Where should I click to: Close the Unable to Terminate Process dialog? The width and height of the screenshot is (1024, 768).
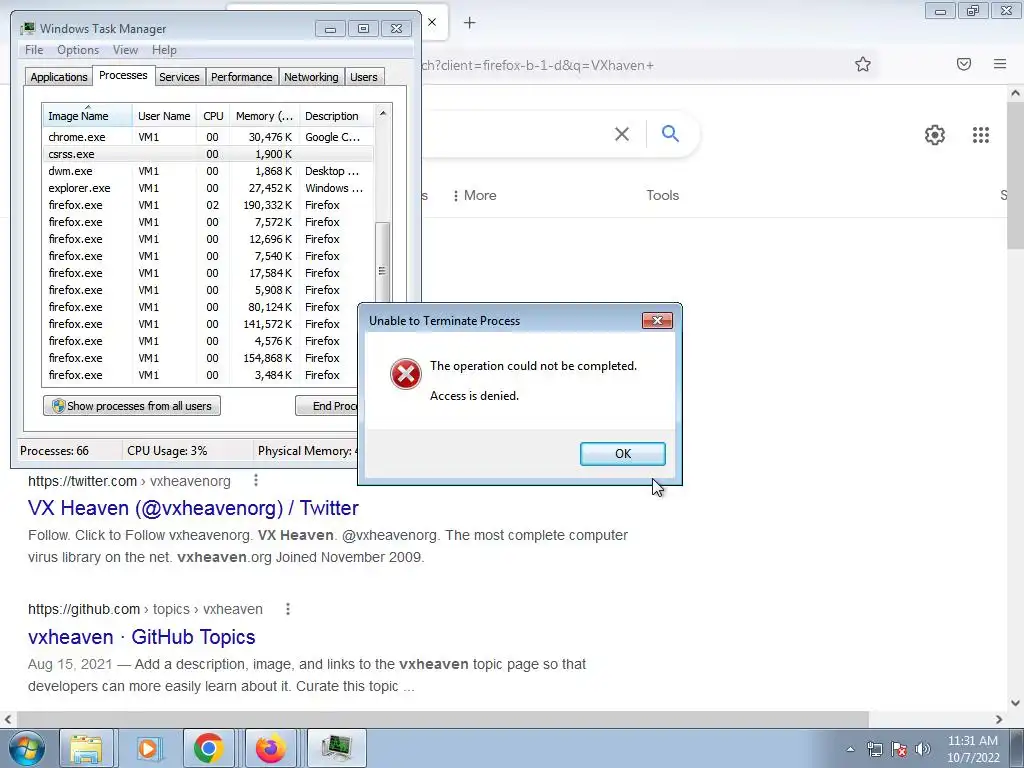point(657,320)
